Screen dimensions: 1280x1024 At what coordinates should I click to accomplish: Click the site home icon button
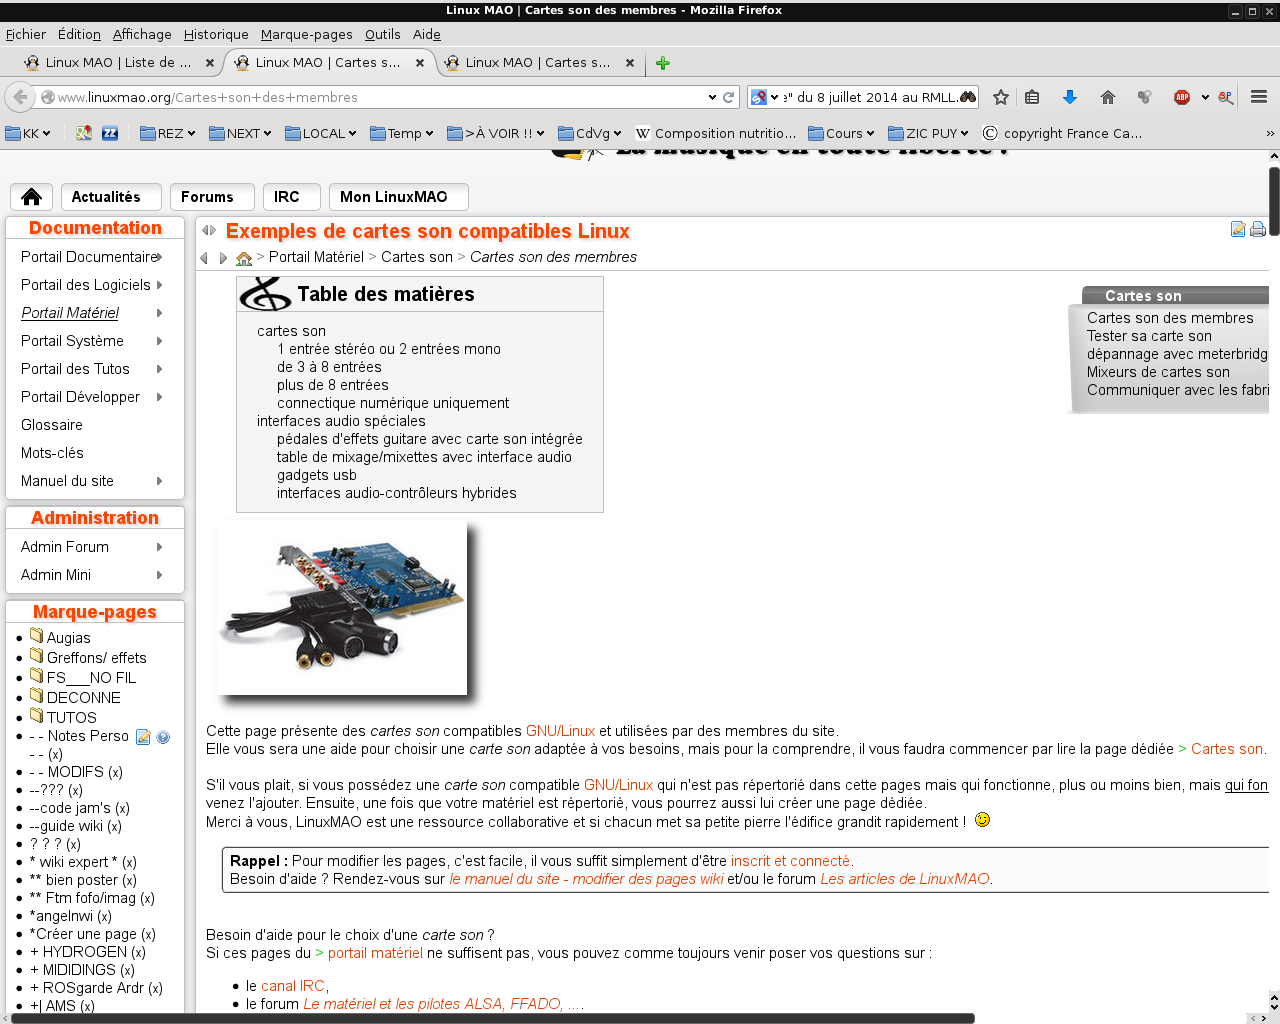pyautogui.click(x=32, y=197)
